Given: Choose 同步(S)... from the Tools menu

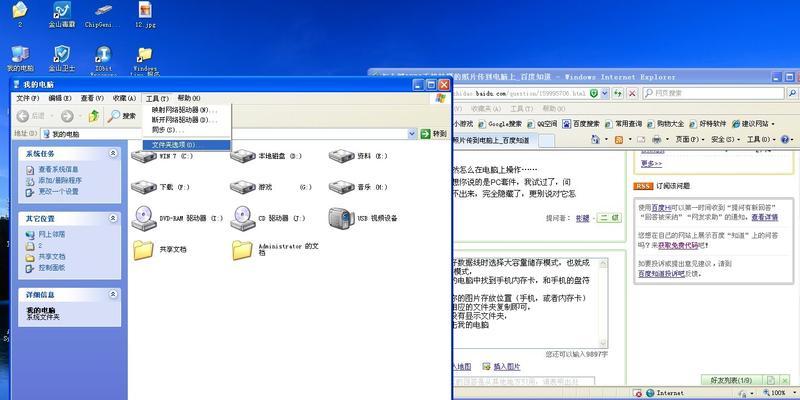Looking at the screenshot, I should tap(186, 131).
